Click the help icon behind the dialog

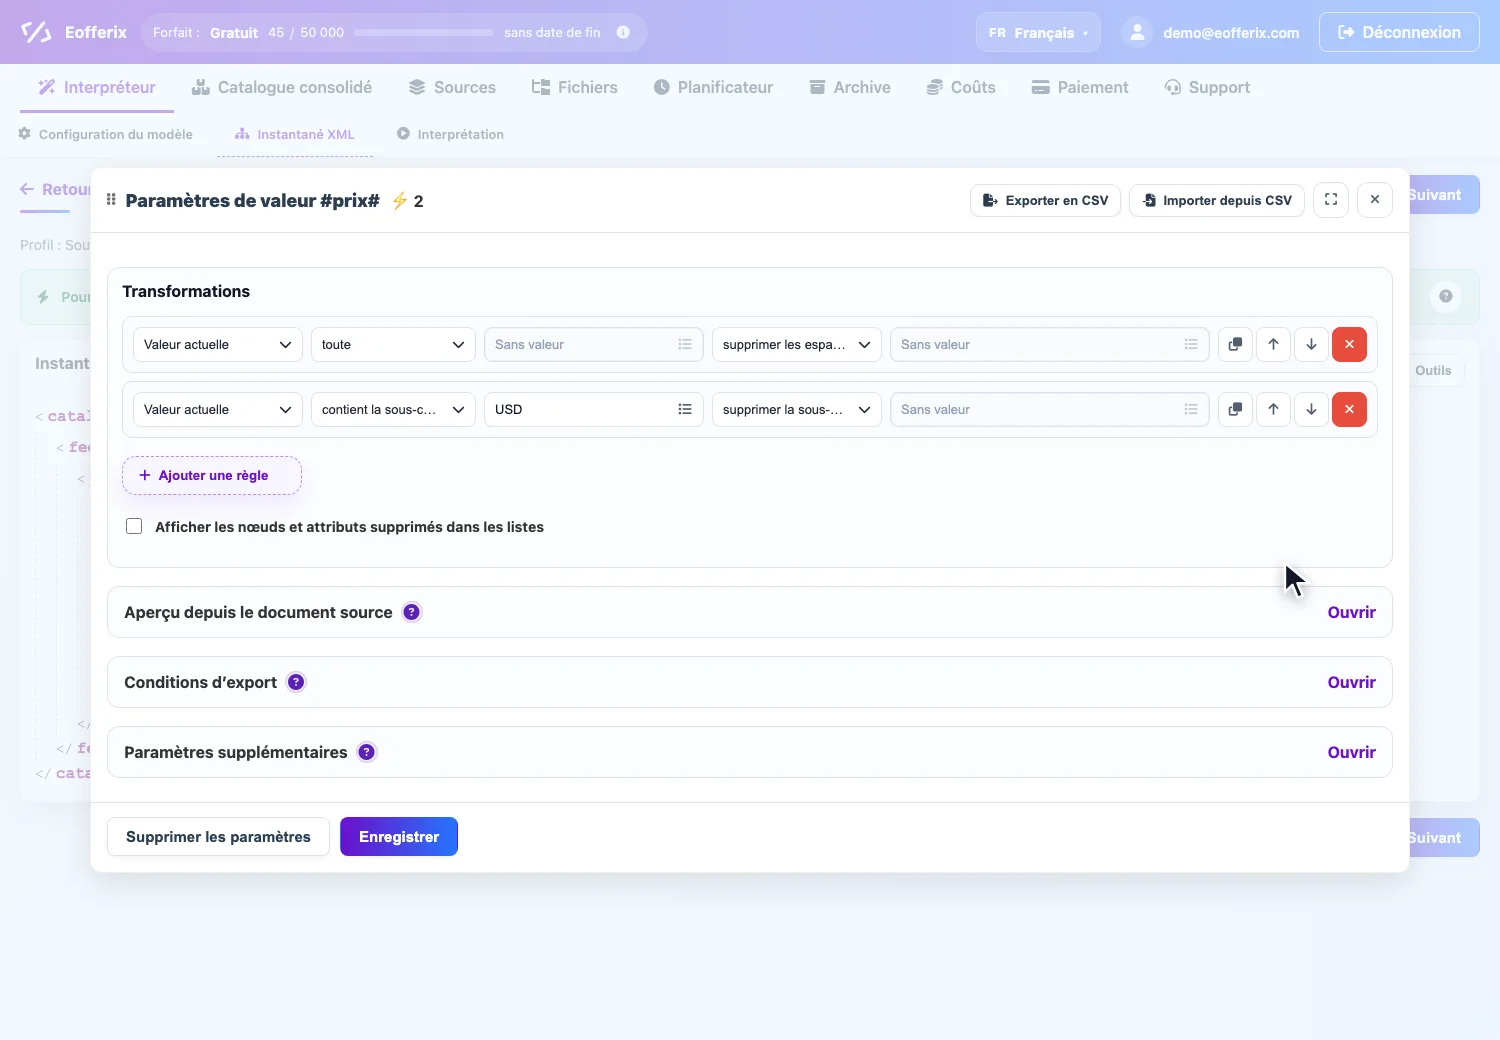pyautogui.click(x=1446, y=296)
